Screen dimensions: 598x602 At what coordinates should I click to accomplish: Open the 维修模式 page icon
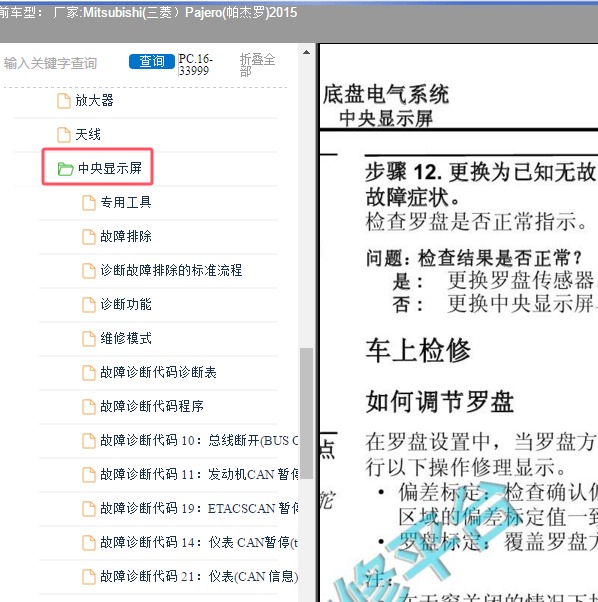coord(89,339)
